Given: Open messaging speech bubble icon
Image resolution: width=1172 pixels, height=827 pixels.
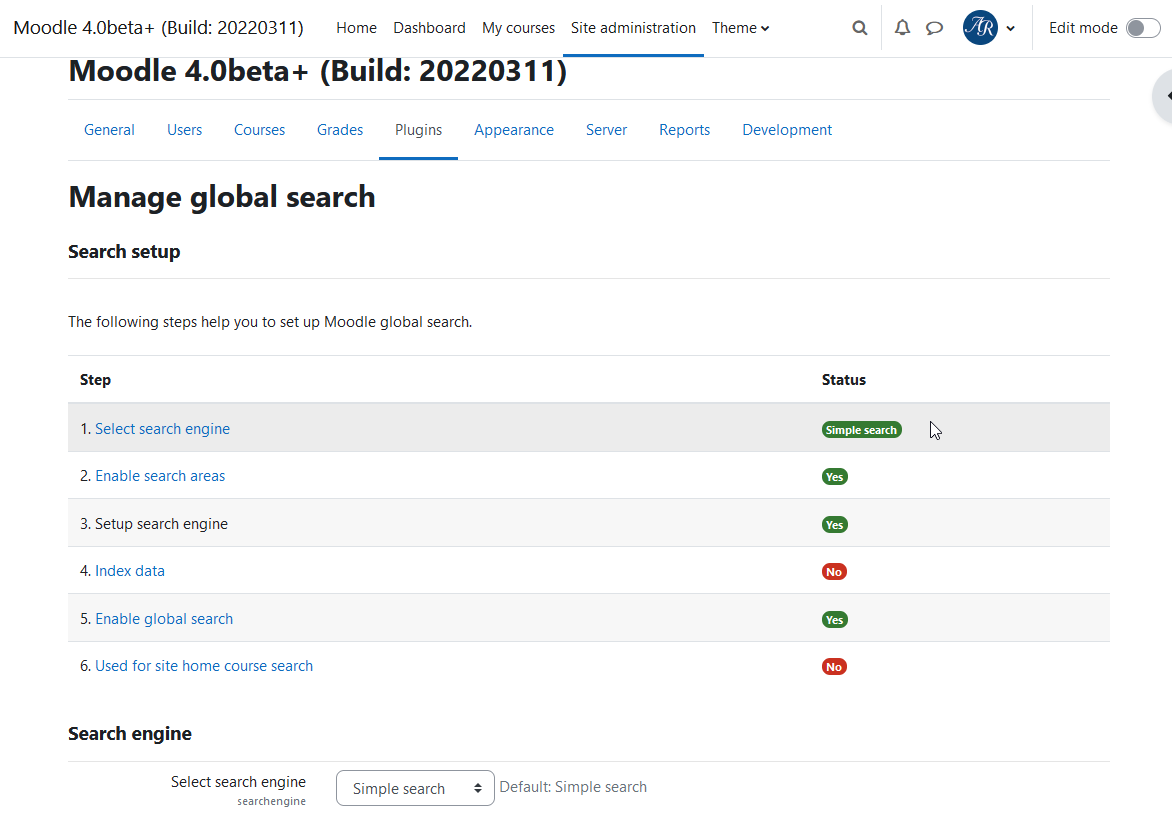Looking at the screenshot, I should (x=934, y=28).
